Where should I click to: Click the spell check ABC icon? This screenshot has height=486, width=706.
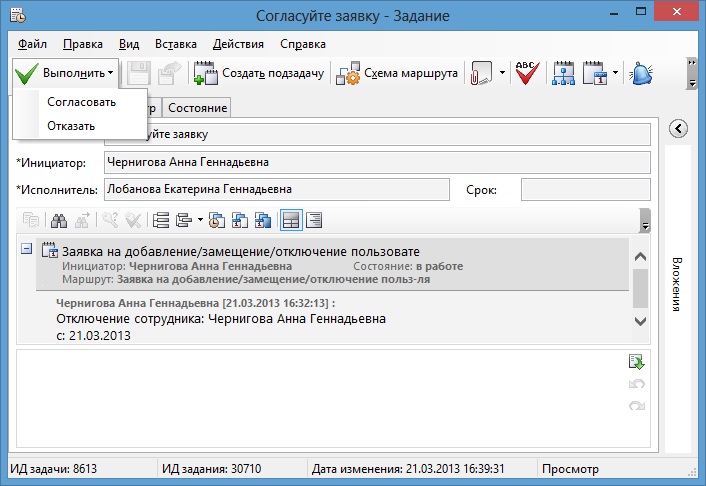526,73
